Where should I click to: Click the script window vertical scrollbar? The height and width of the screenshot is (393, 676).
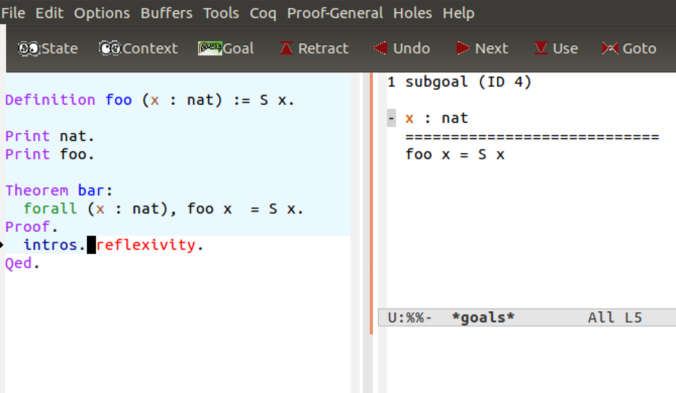pos(368,233)
